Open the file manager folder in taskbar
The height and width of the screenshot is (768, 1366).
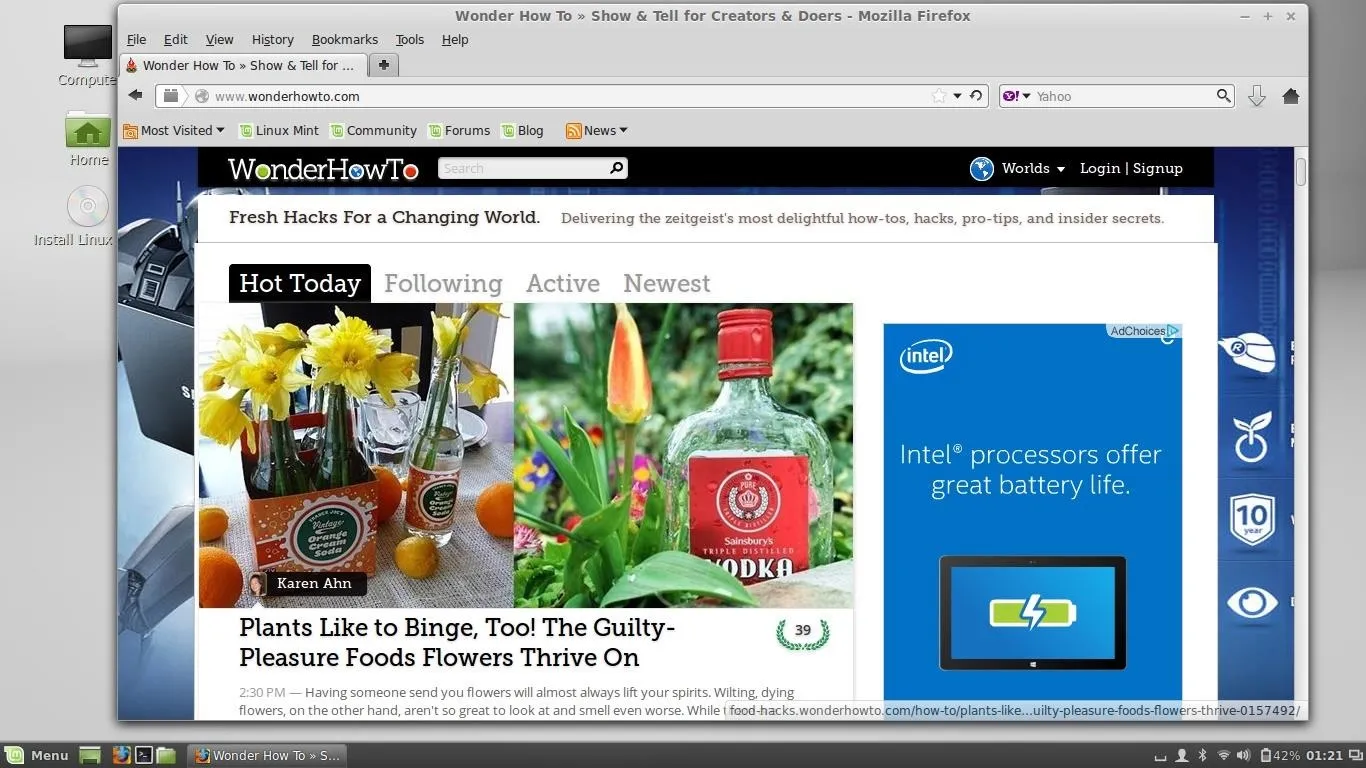pos(166,755)
